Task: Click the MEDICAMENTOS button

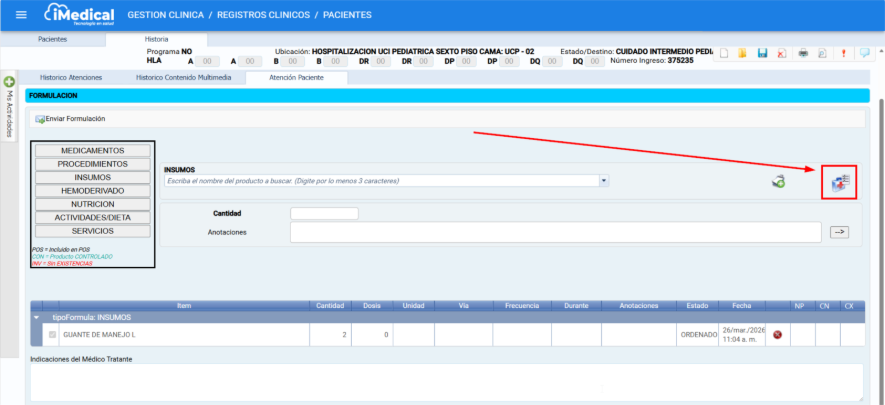Action: coord(93,150)
